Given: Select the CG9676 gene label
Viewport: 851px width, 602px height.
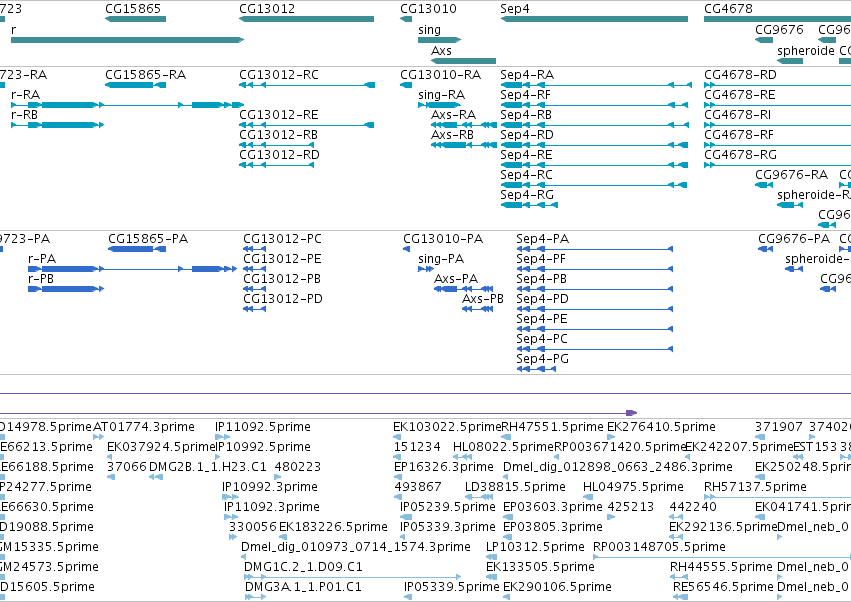Looking at the screenshot, I should (779, 29).
